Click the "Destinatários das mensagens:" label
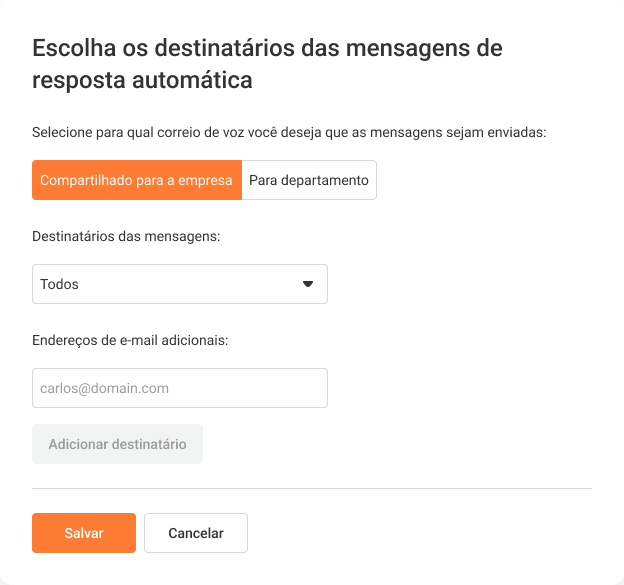 point(126,236)
